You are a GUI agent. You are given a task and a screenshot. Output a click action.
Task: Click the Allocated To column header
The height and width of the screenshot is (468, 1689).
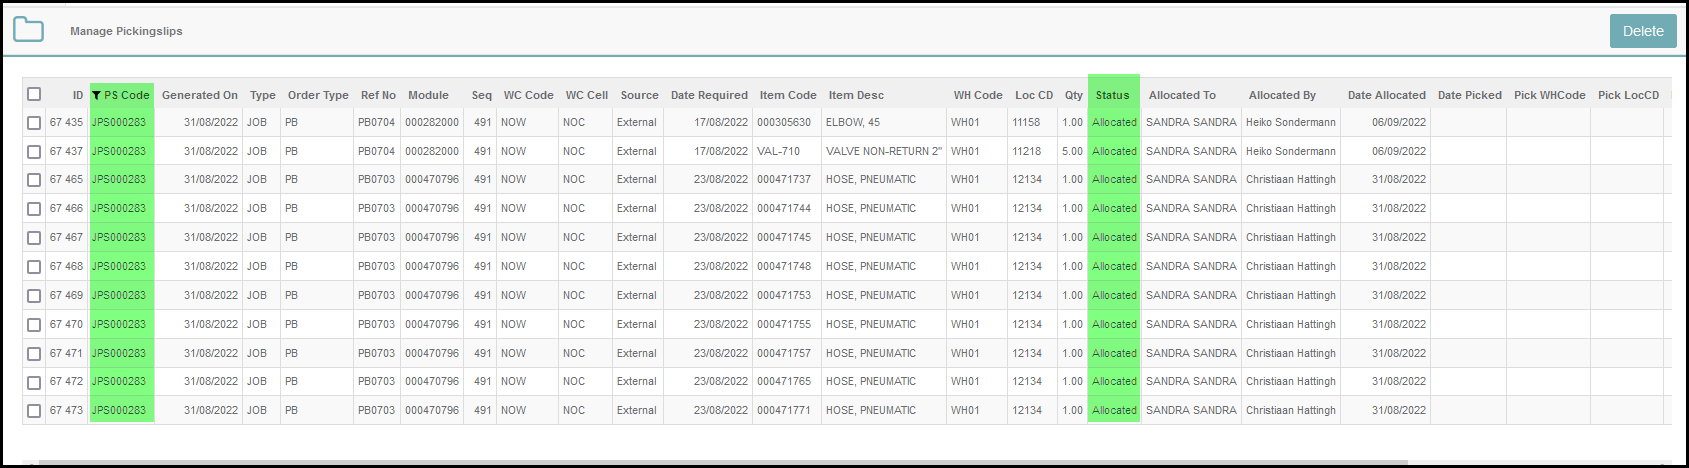click(1182, 95)
